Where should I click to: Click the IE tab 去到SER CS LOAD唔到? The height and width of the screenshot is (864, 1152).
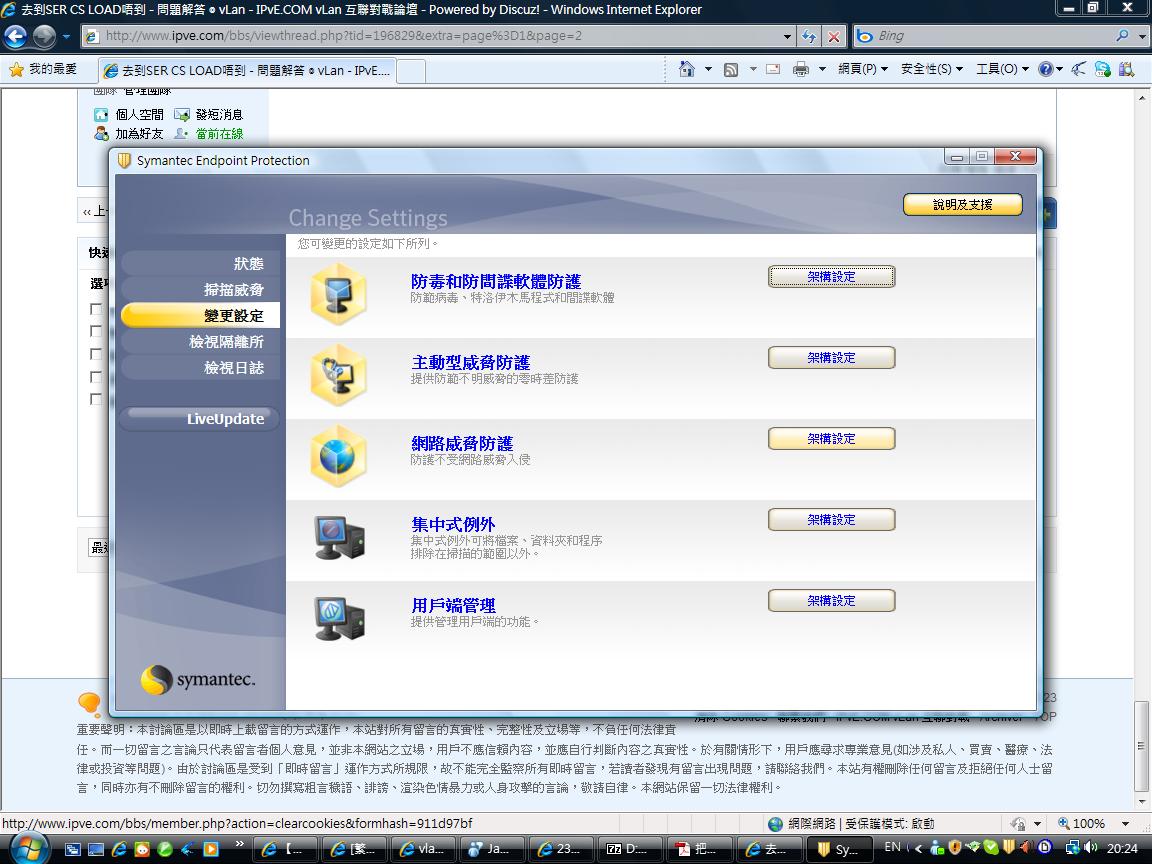coord(247,71)
